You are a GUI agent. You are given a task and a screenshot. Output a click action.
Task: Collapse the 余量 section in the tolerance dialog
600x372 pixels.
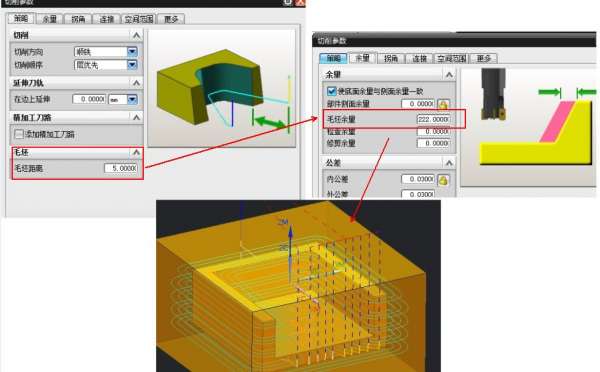[449, 75]
